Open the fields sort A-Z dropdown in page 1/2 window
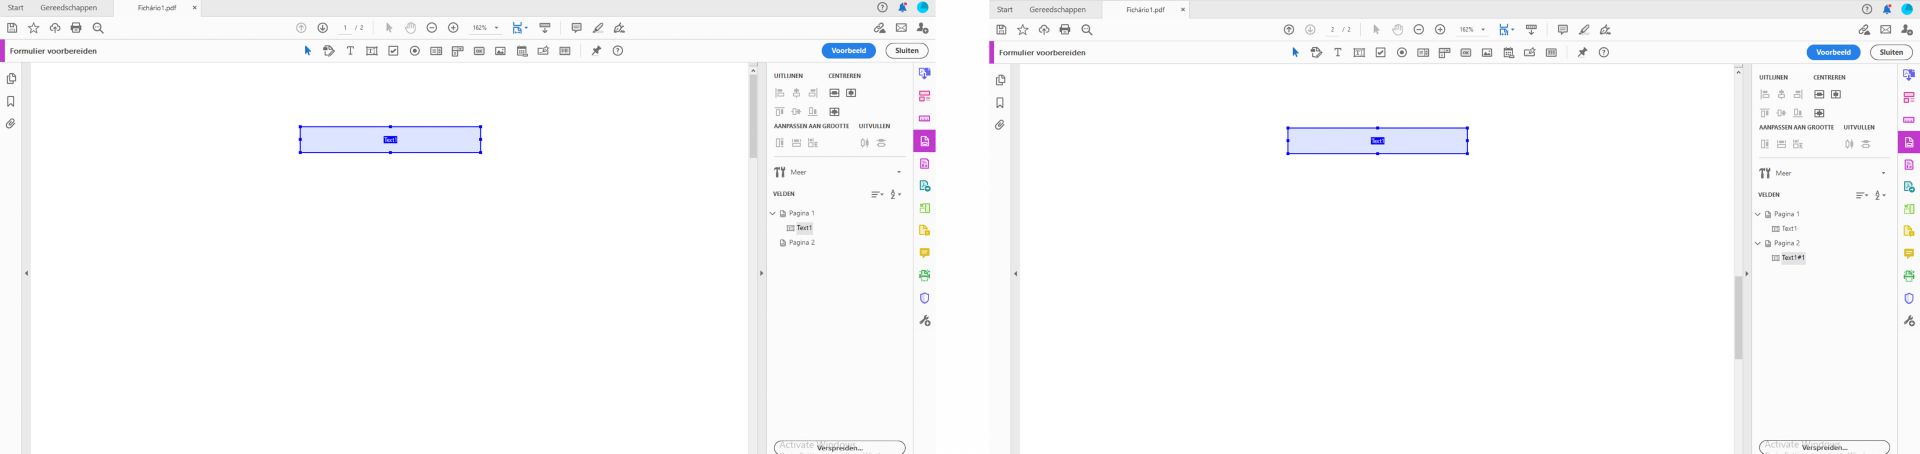 tap(896, 194)
